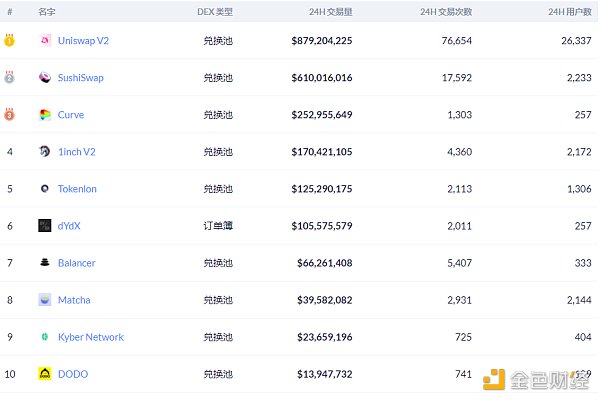Click the gold medal rank 1 badge
Image resolution: width=600 pixels, height=401 pixels.
pos(10,41)
